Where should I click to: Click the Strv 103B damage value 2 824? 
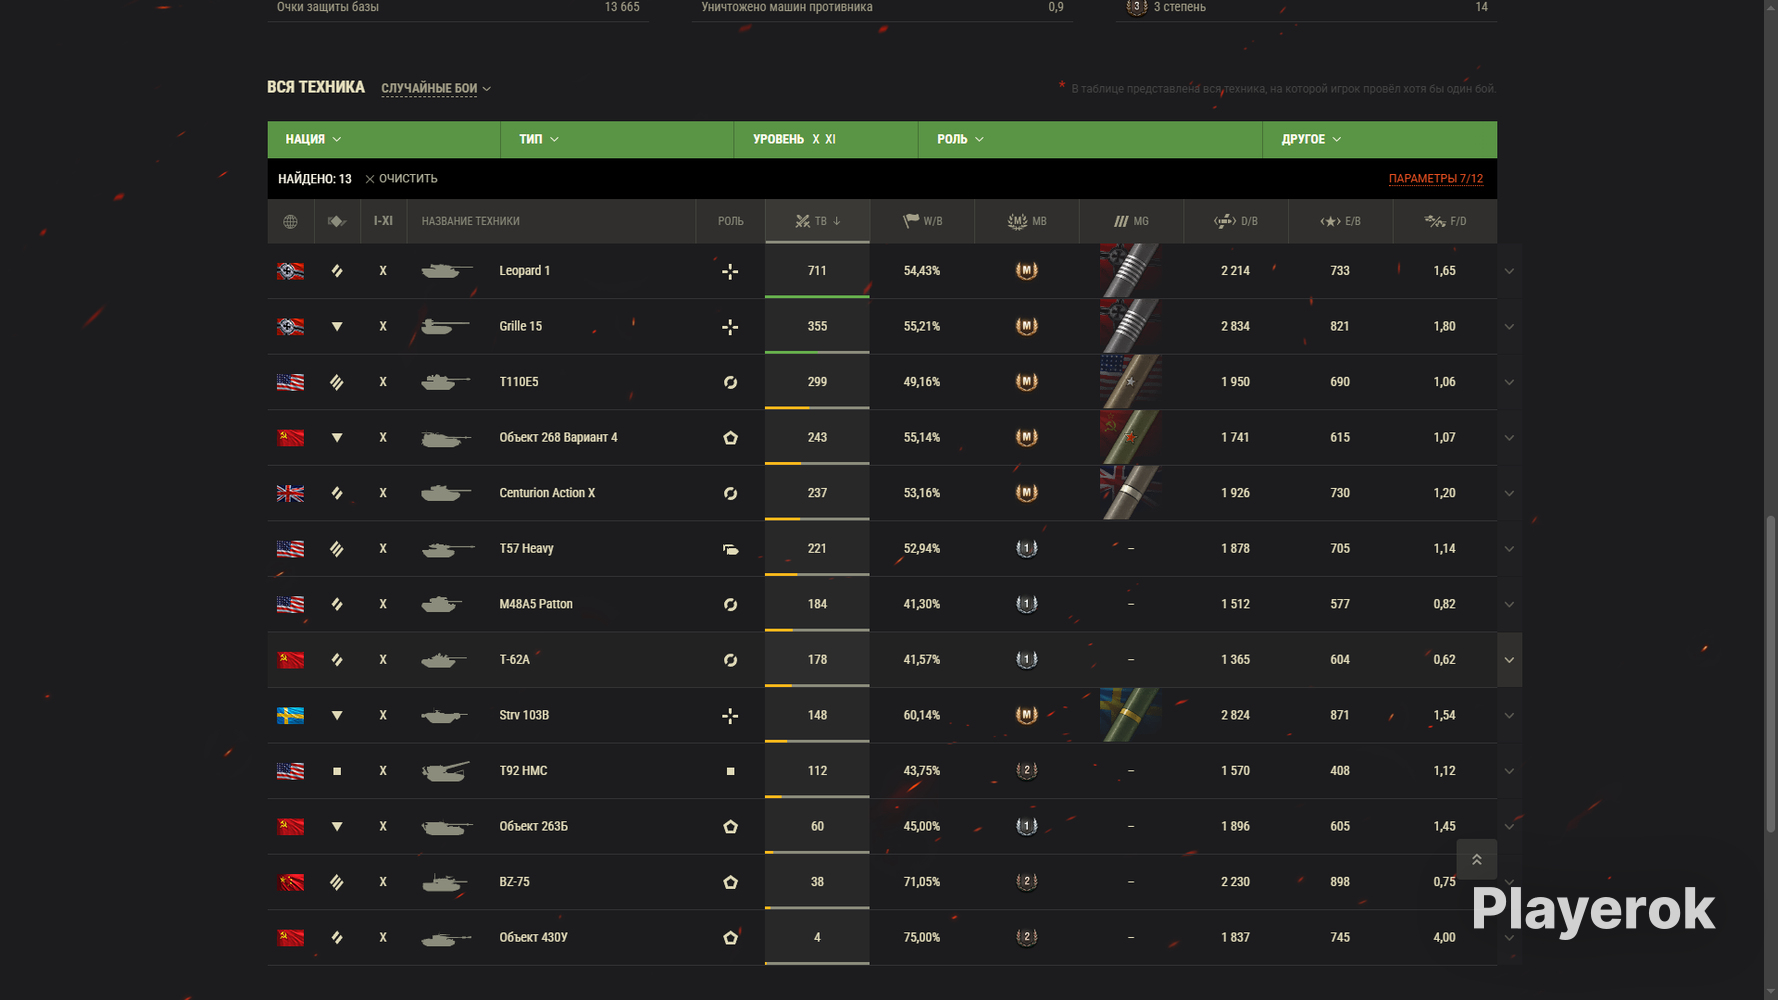pyautogui.click(x=1236, y=716)
